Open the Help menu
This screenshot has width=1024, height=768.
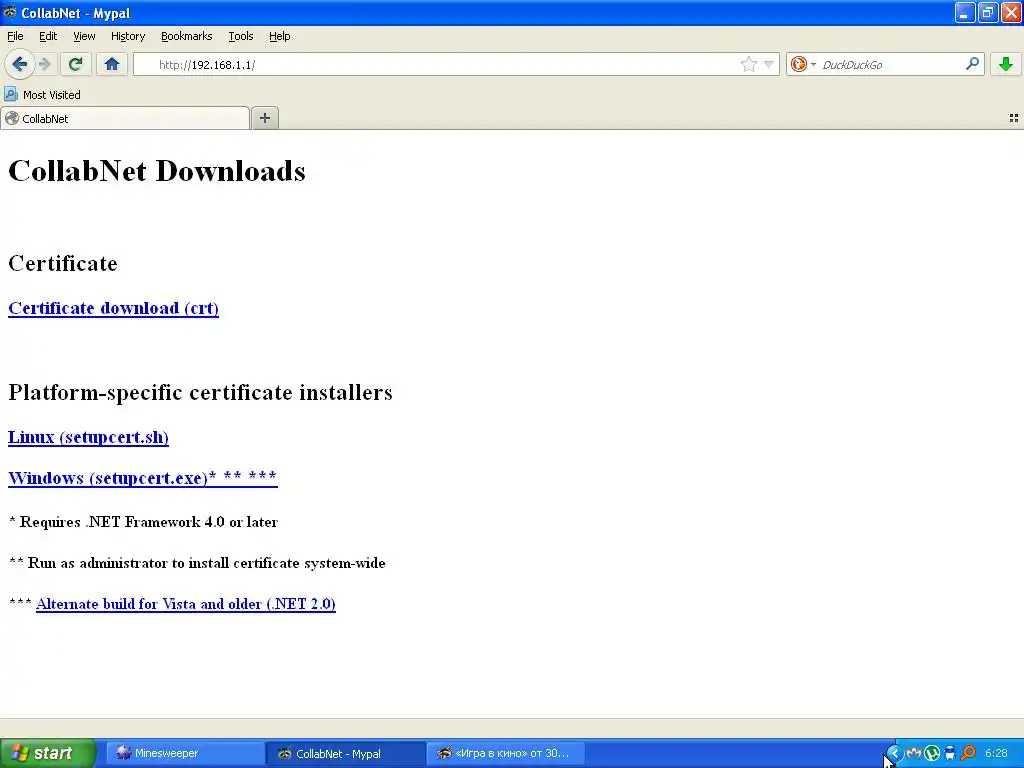[280, 36]
